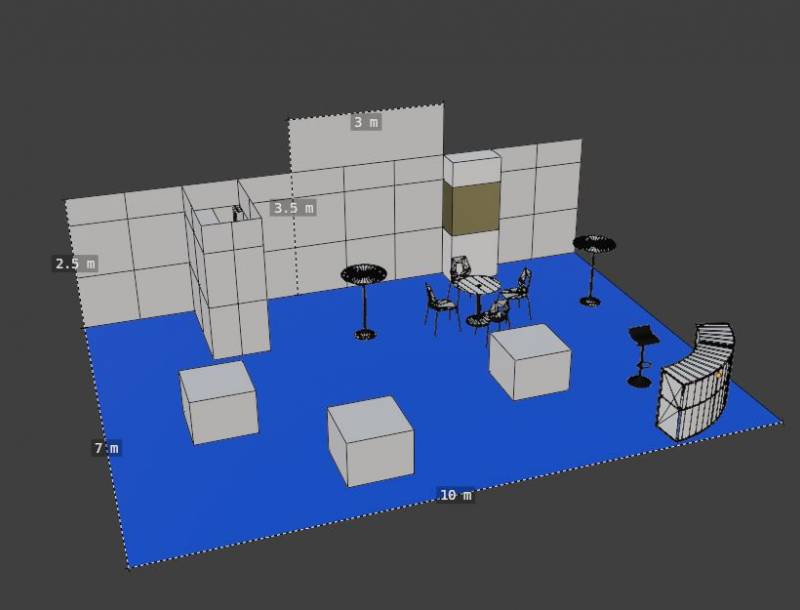Click the small black object atop the tower
Screen dimensions: 800x610
tap(237, 212)
